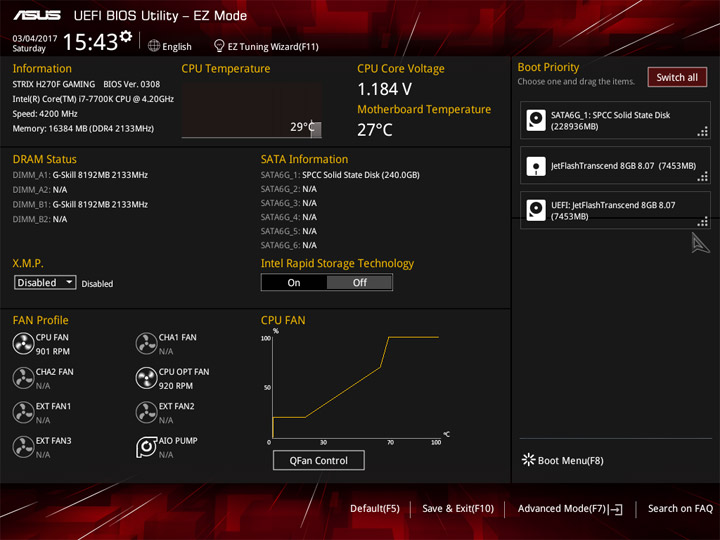Click the JetFlashTranscend USB drive icon
This screenshot has height=540, width=720.
[536, 166]
